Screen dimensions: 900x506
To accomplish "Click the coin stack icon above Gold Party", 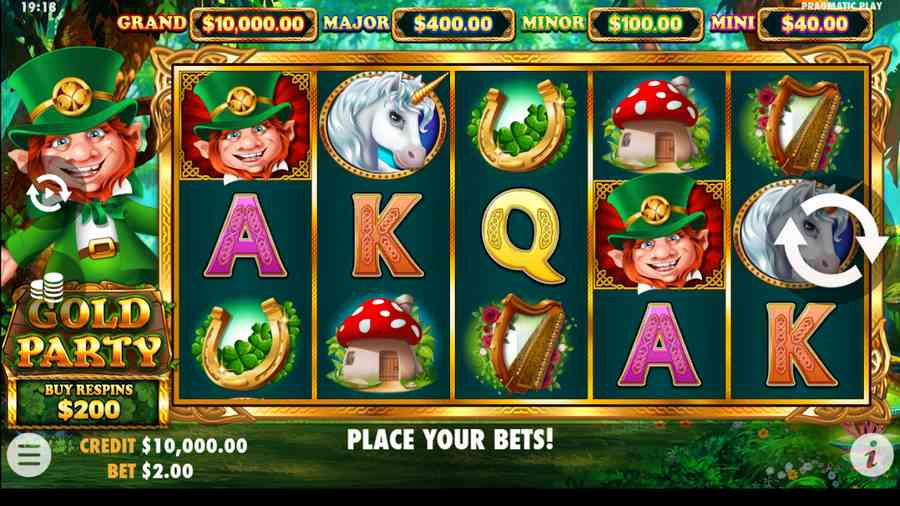I will point(46,287).
